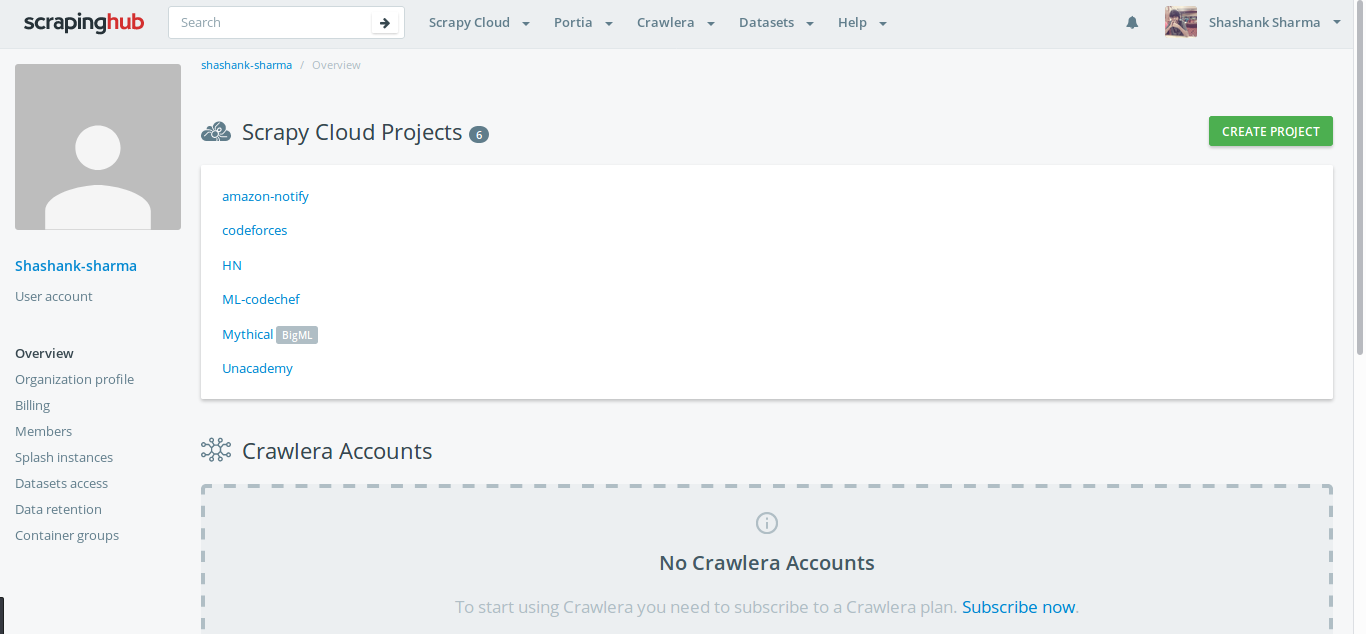Click the BigML badge next to Mythical

(297, 335)
